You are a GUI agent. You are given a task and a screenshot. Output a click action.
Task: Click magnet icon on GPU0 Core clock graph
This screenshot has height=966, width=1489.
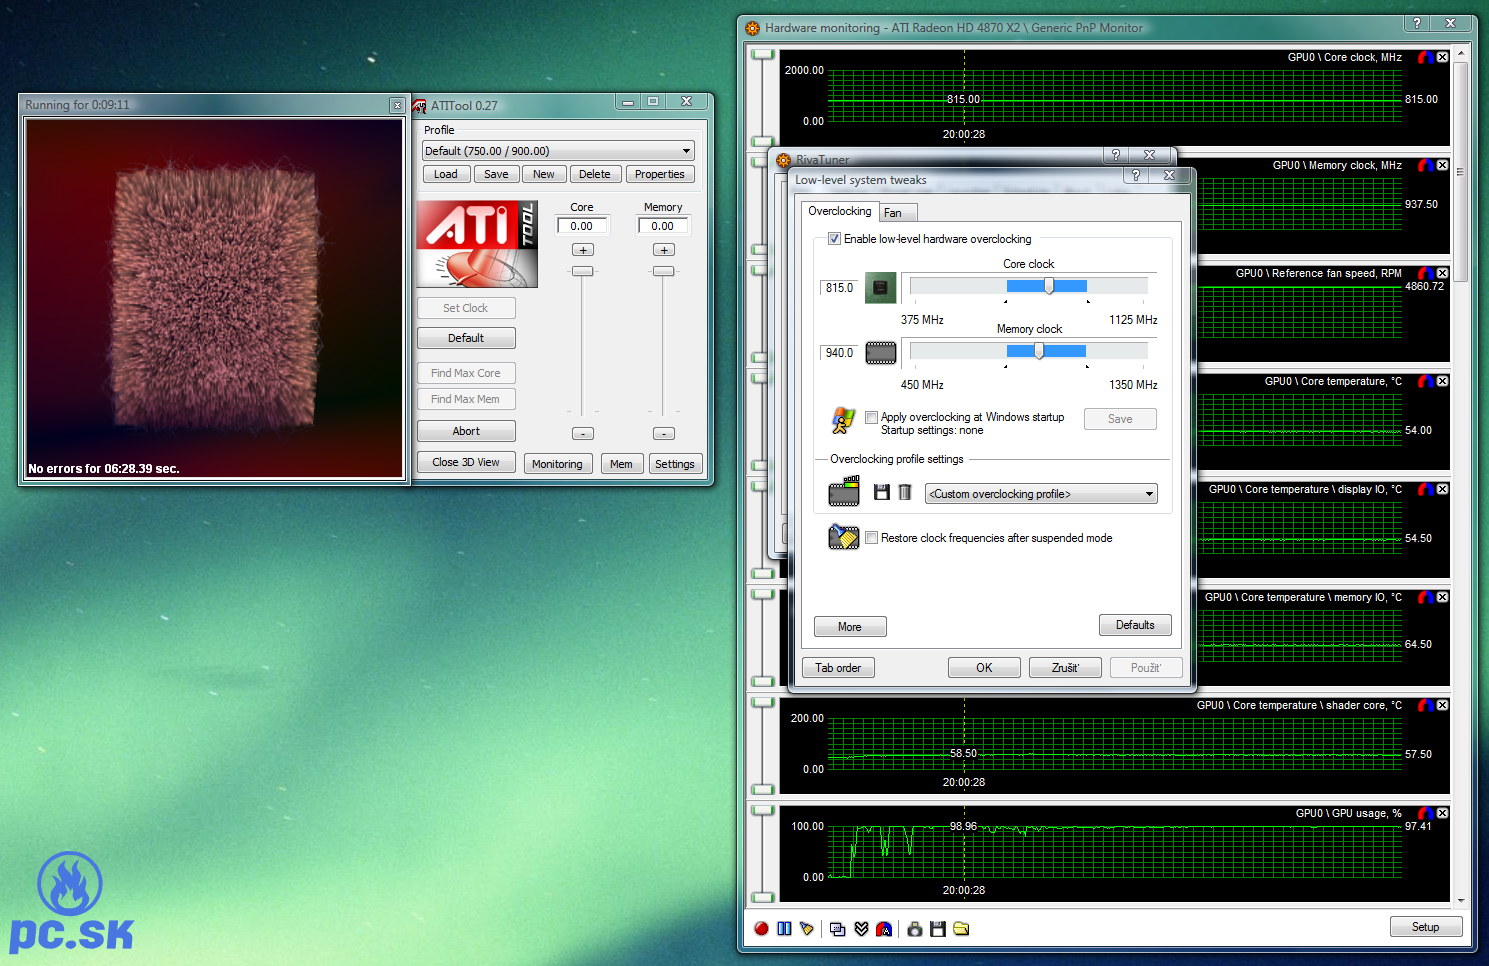pyautogui.click(x=1426, y=57)
